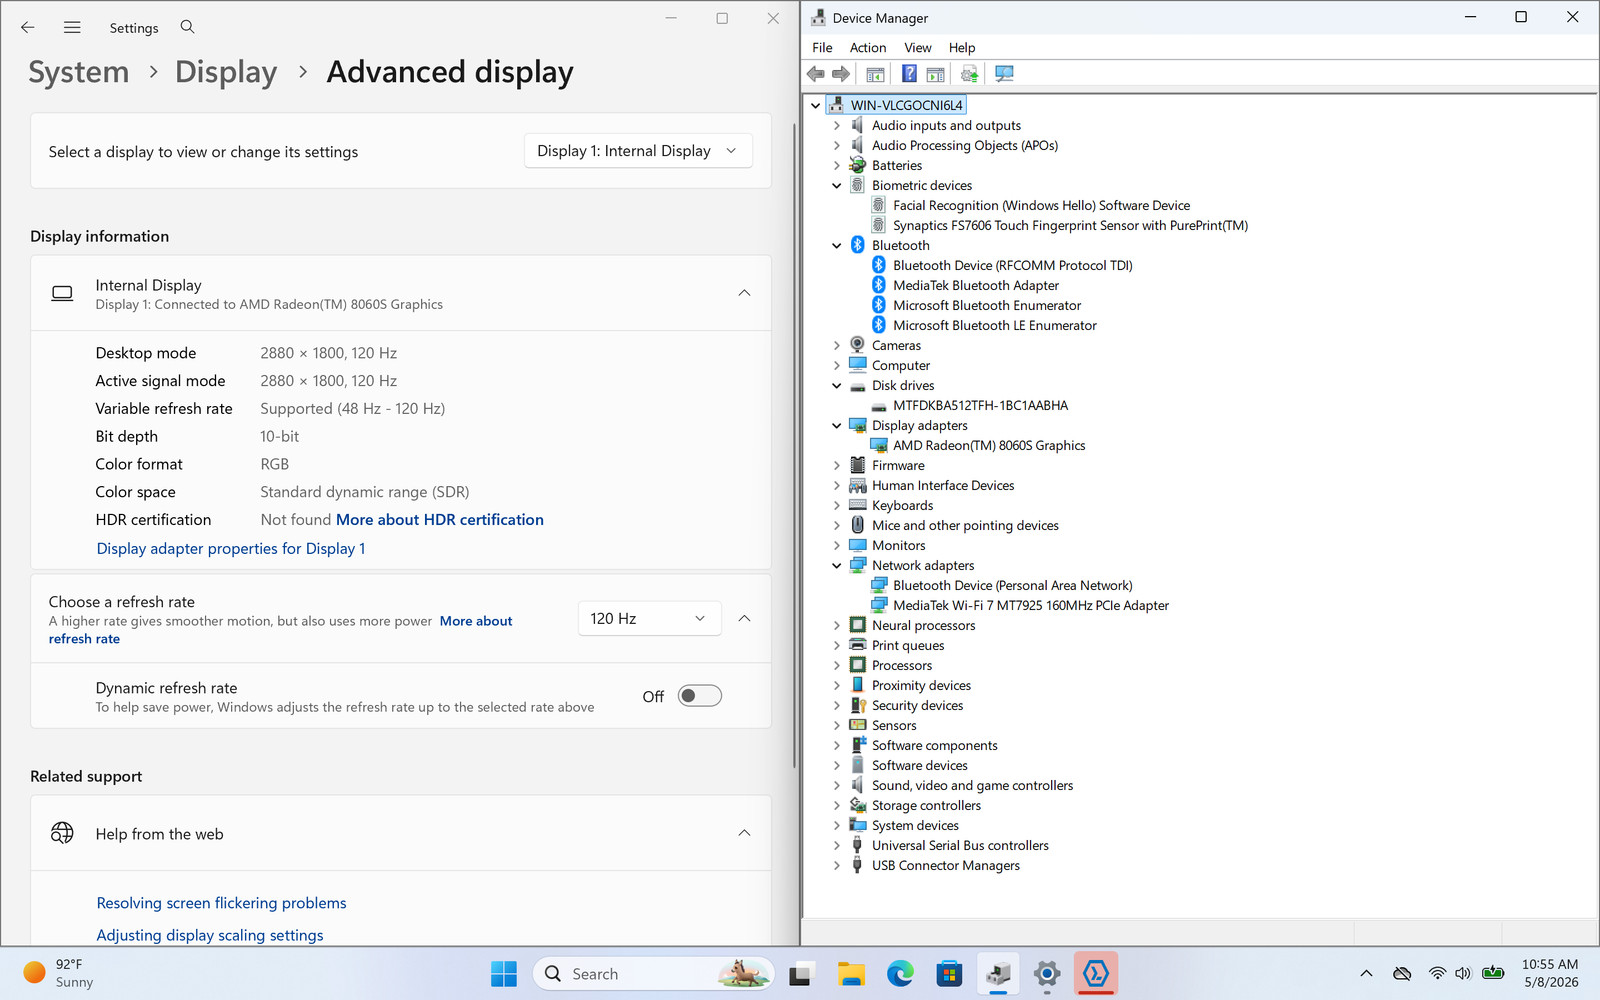Screen dimensions: 1600x1000
Task: Open Adjusting display scaling settings link
Action: (x=210, y=935)
